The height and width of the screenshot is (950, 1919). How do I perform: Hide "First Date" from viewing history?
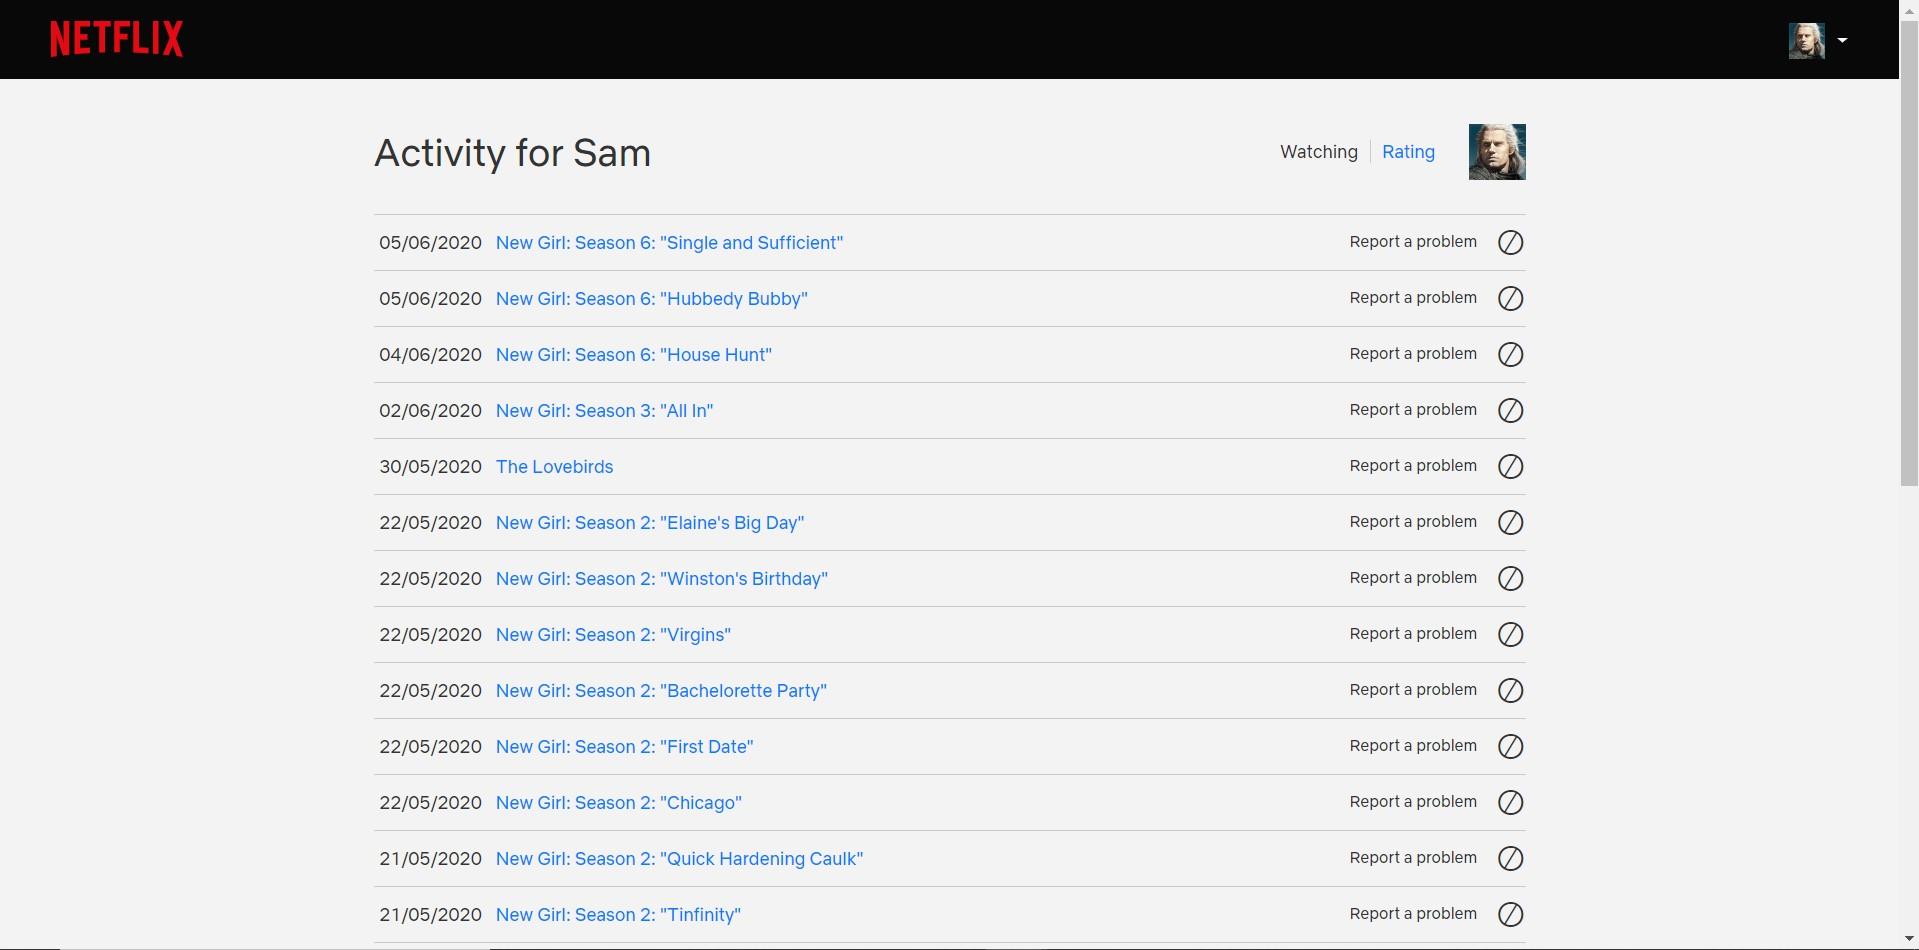pos(1510,746)
